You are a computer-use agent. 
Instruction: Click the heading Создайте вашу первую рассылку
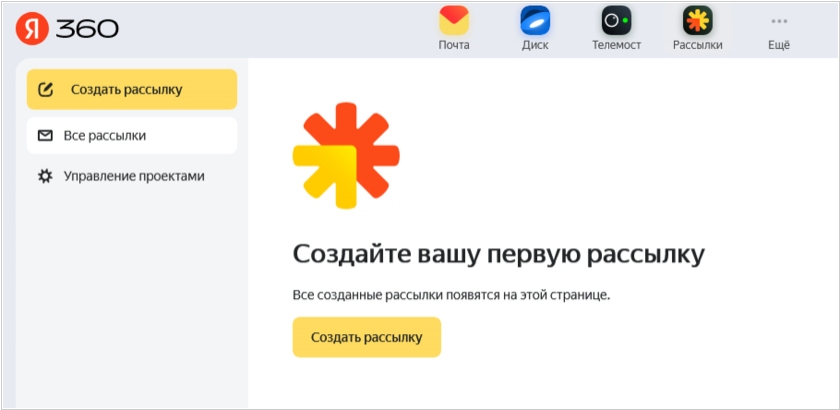(x=498, y=255)
